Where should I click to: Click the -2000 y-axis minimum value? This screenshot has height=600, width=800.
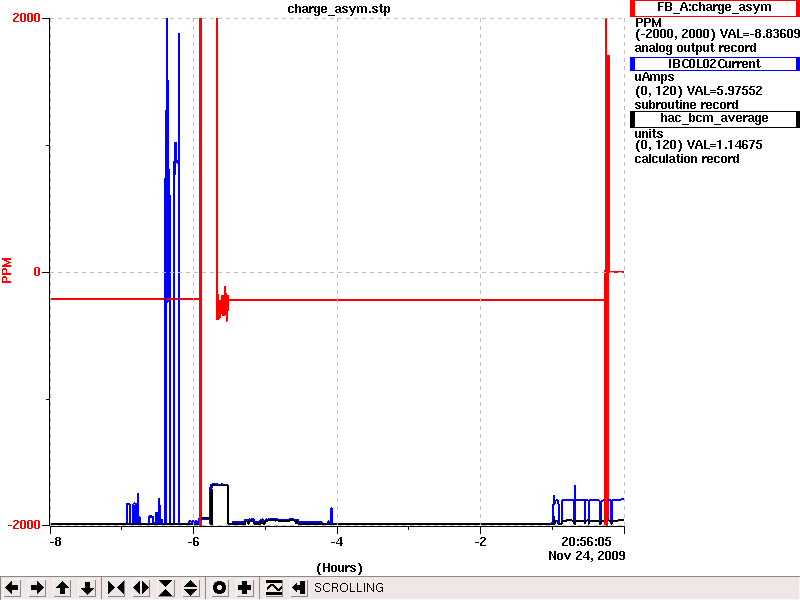24,525
